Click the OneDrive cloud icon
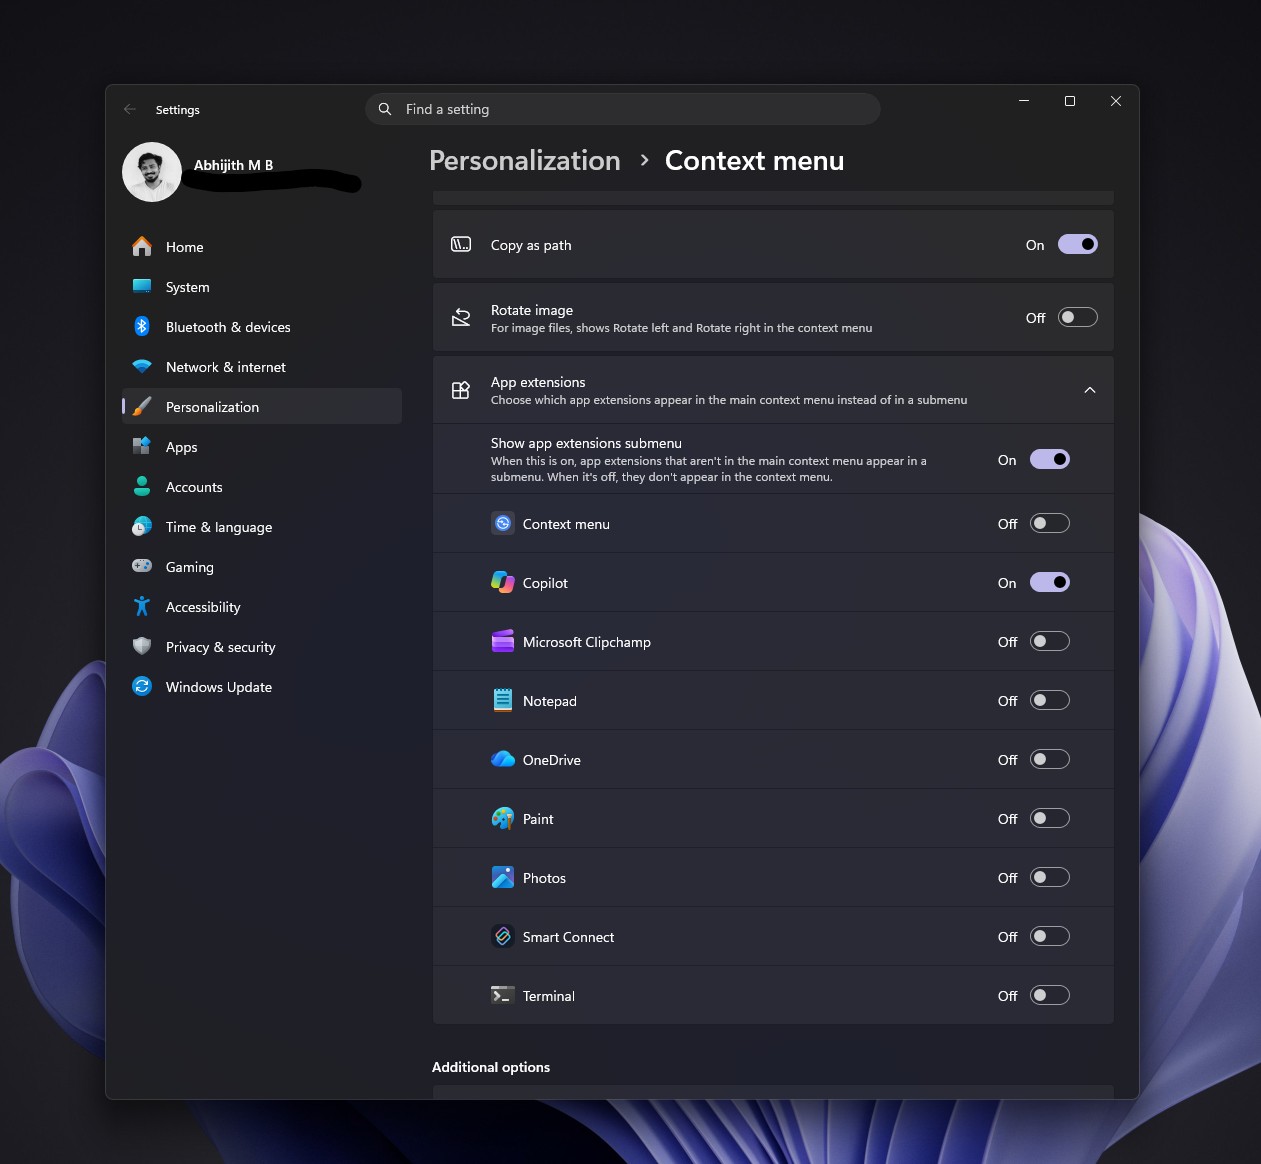The image size is (1261, 1164). click(503, 759)
